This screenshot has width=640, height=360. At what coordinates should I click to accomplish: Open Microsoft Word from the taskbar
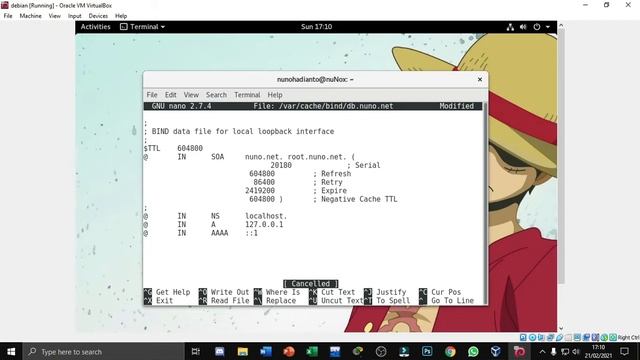pos(266,351)
